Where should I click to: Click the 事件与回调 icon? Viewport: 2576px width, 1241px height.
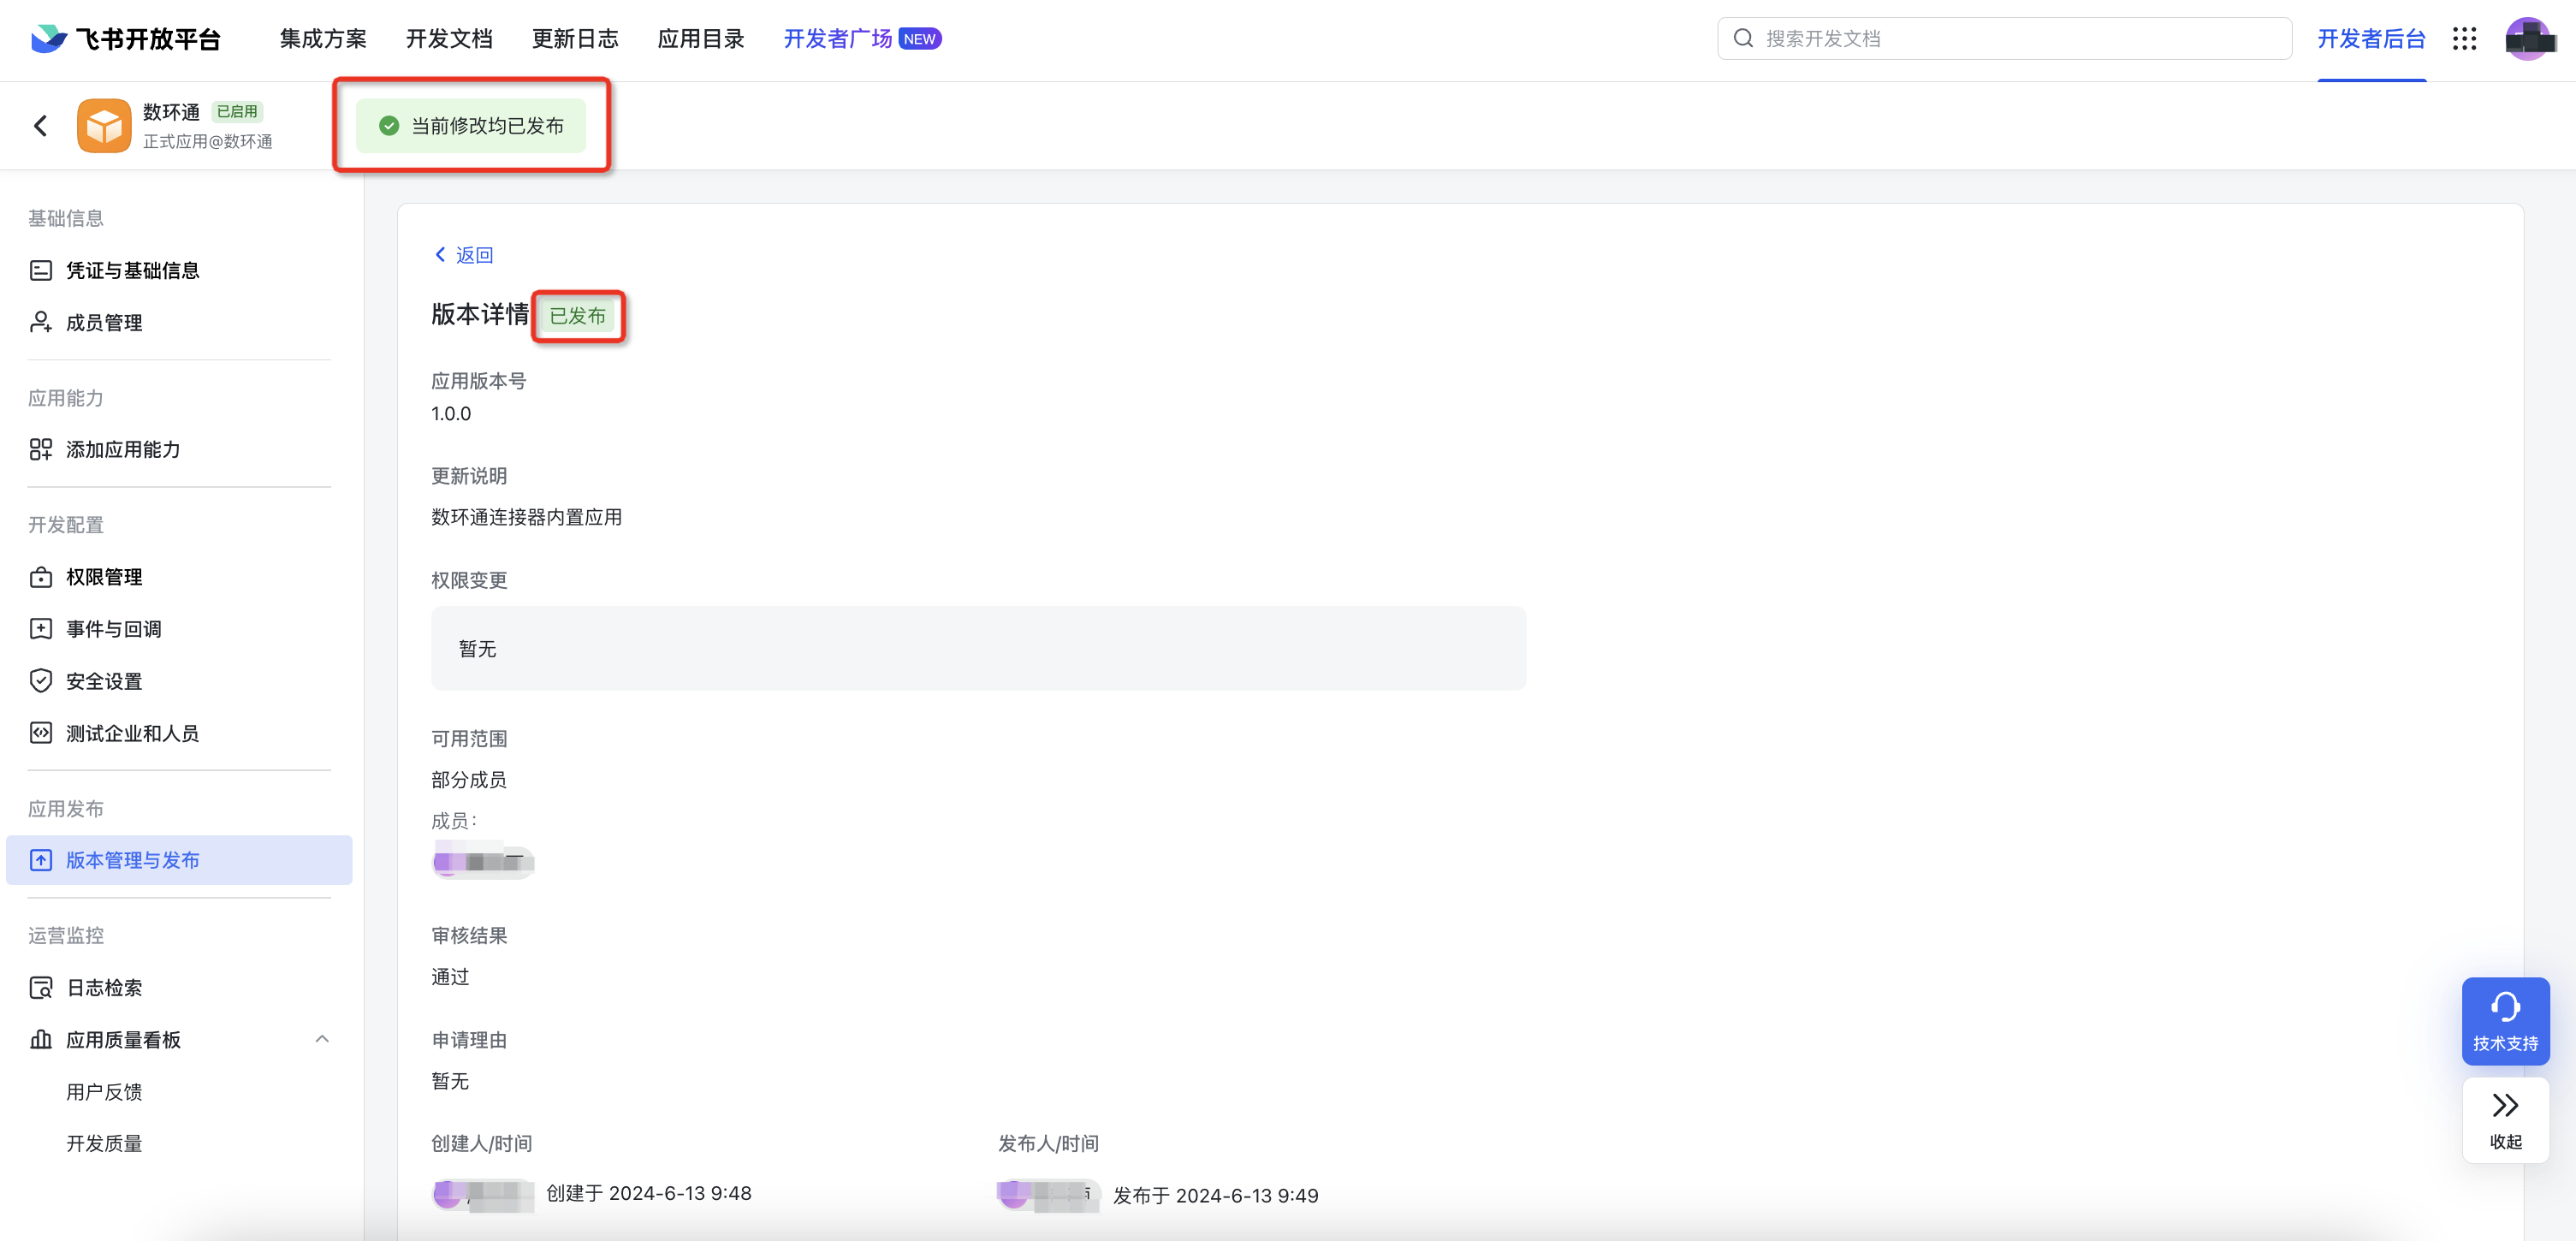(x=41, y=629)
